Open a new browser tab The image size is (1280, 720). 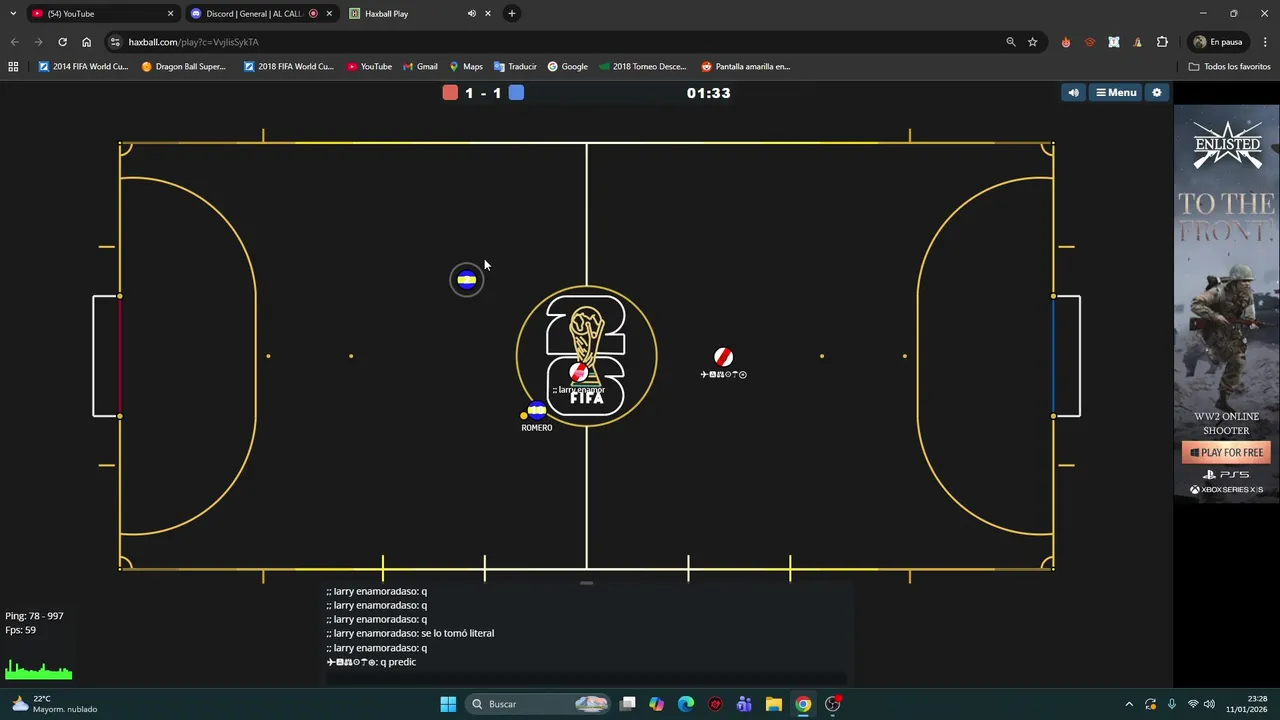512,14
